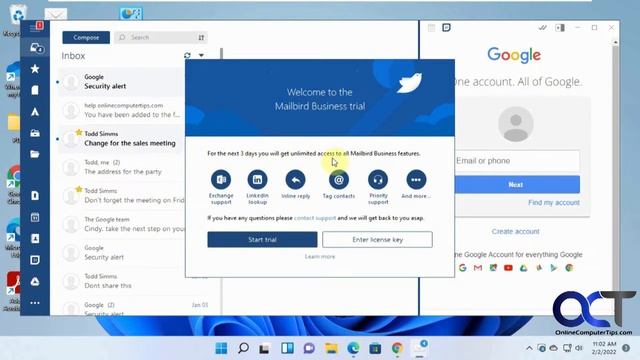This screenshot has height=360, width=640.
Task: Open Sent arrow icon in sidebar
Action: pos(35,112)
